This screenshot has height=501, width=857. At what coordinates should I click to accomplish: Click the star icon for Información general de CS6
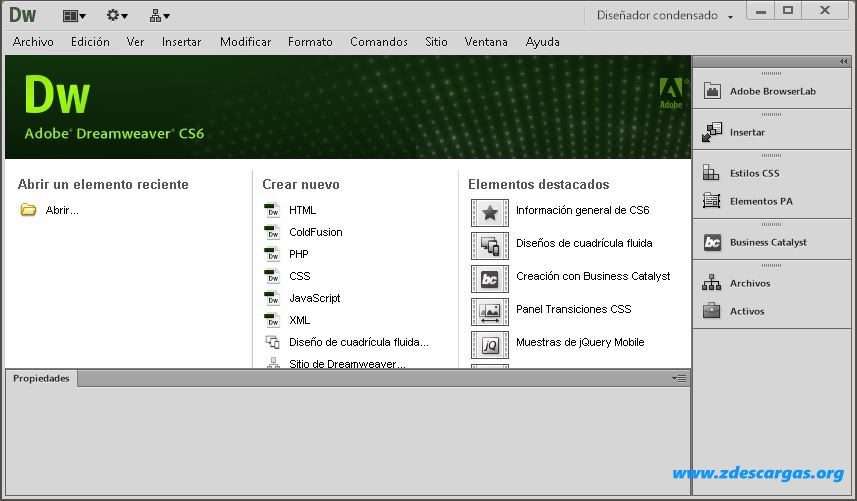coord(490,213)
